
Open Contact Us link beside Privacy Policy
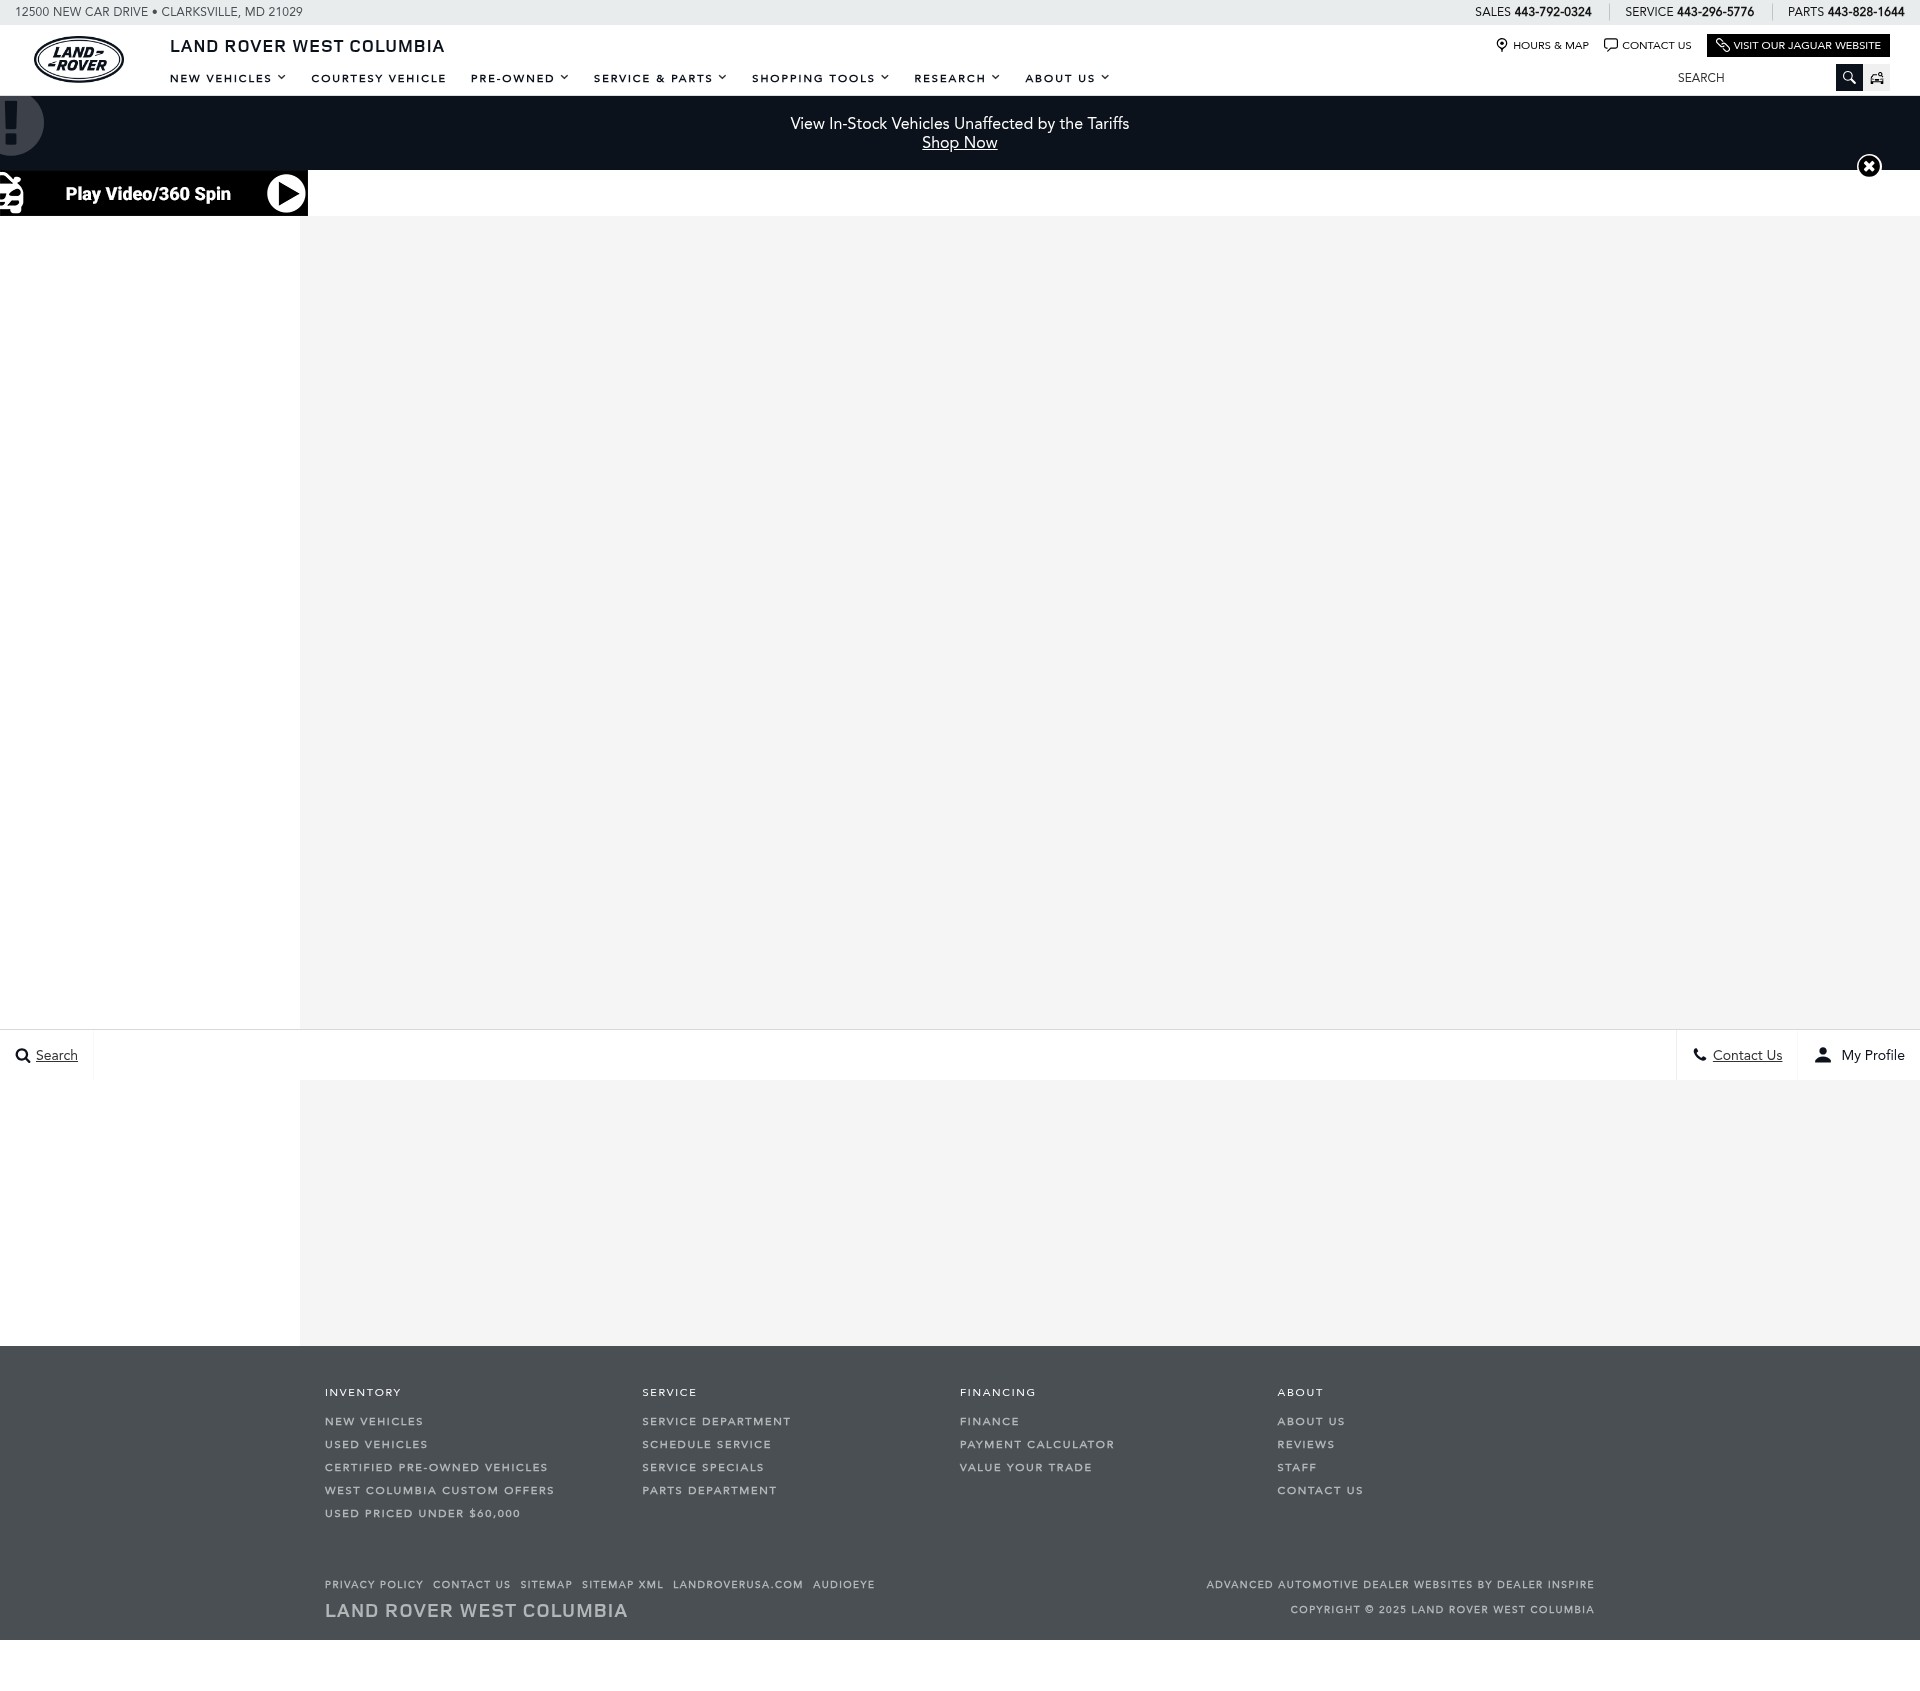click(x=471, y=1584)
